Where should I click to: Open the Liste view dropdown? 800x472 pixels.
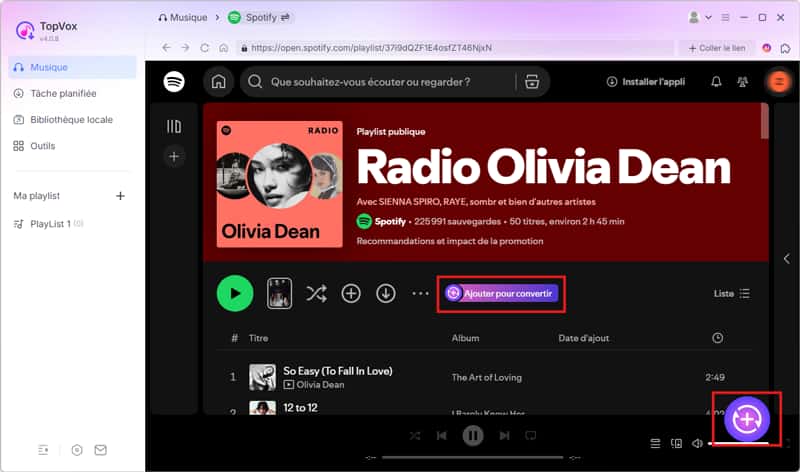pyautogui.click(x=732, y=293)
